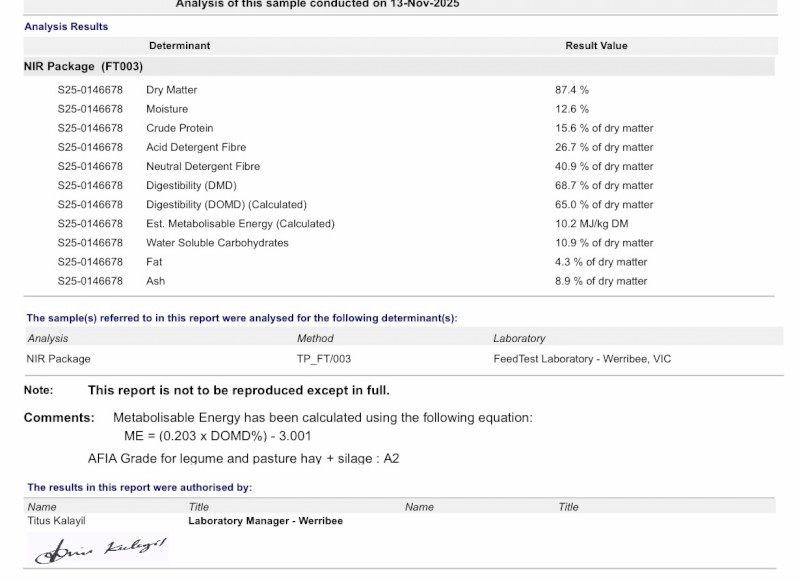Viewport: 800px width, 581px height.
Task: Click the Determinant column header
Action: pyautogui.click(x=179, y=46)
